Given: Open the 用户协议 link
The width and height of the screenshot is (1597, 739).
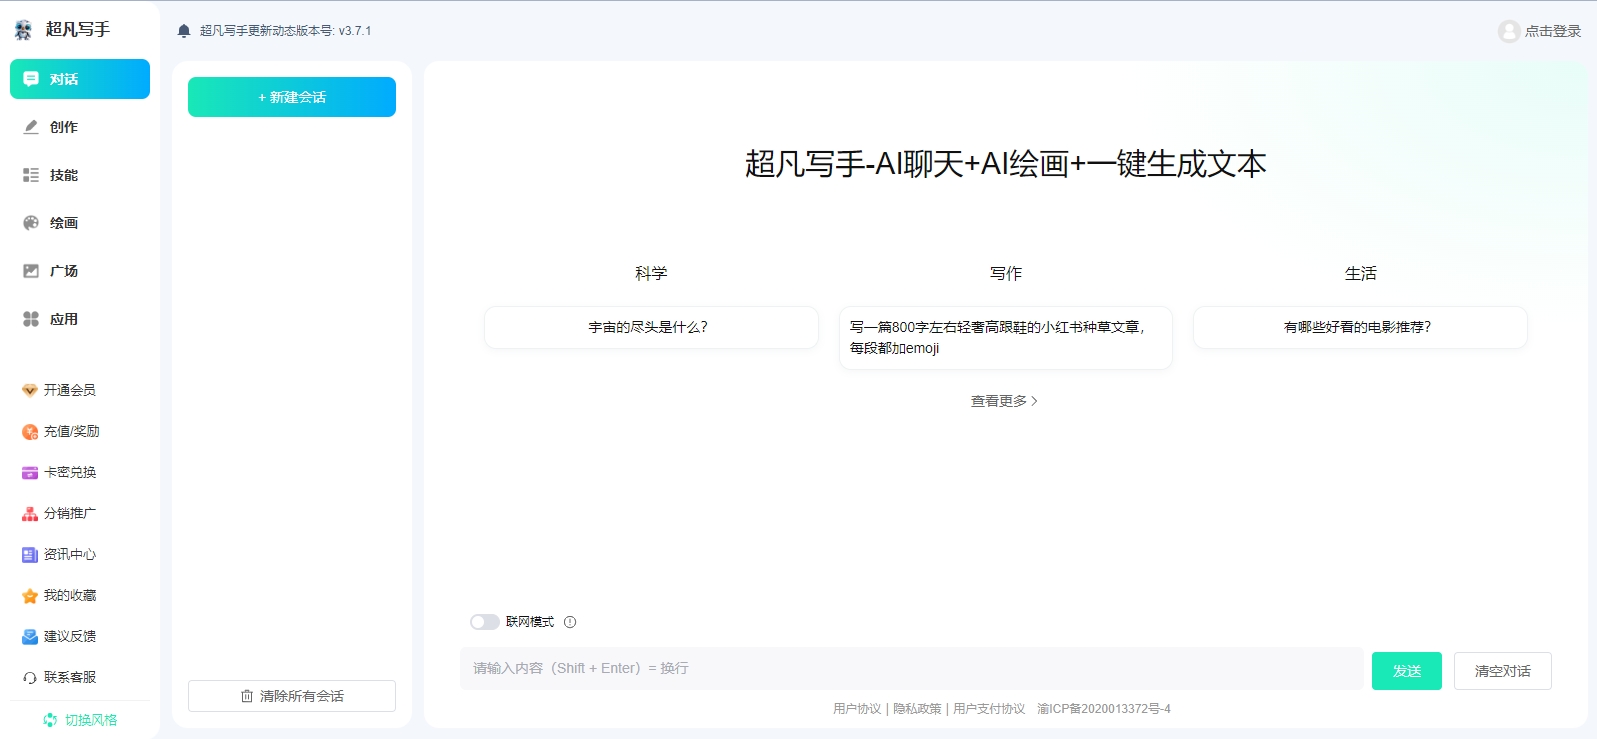Looking at the screenshot, I should point(857,709).
